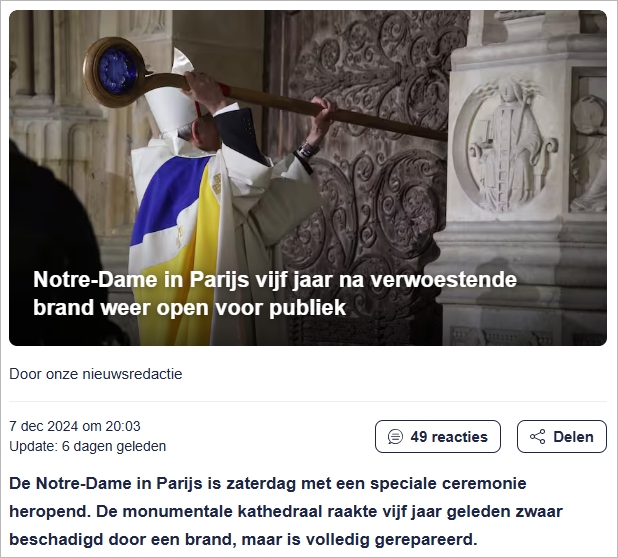Click the speech bubble comments icon

[395, 437]
